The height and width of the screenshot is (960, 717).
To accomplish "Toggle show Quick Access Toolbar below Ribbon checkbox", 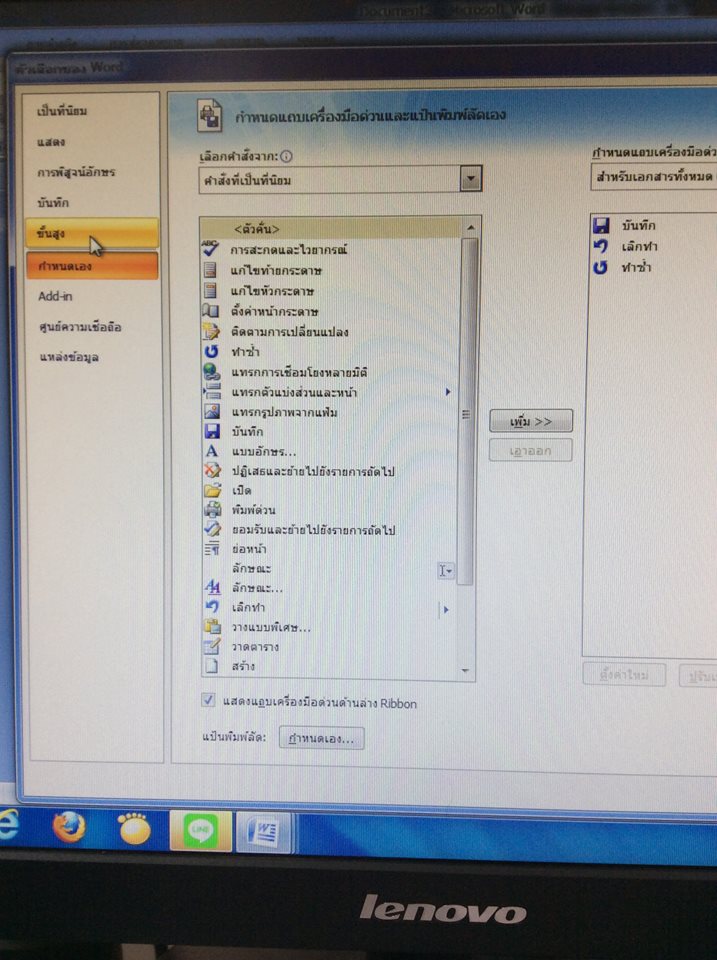I will point(208,700).
